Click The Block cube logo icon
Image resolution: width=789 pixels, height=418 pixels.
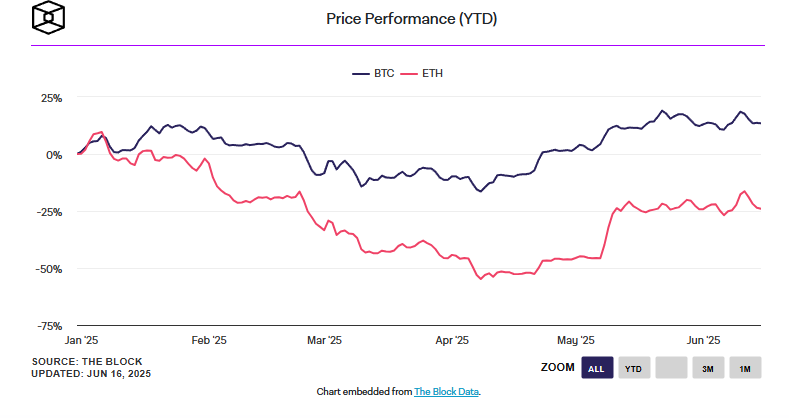click(48, 18)
